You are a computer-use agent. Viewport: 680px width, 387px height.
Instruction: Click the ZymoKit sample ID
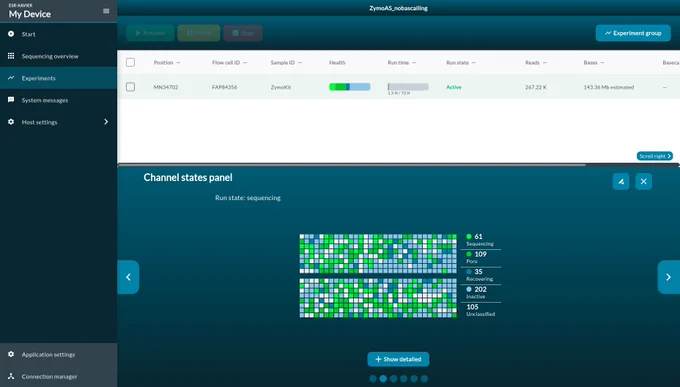pos(281,87)
